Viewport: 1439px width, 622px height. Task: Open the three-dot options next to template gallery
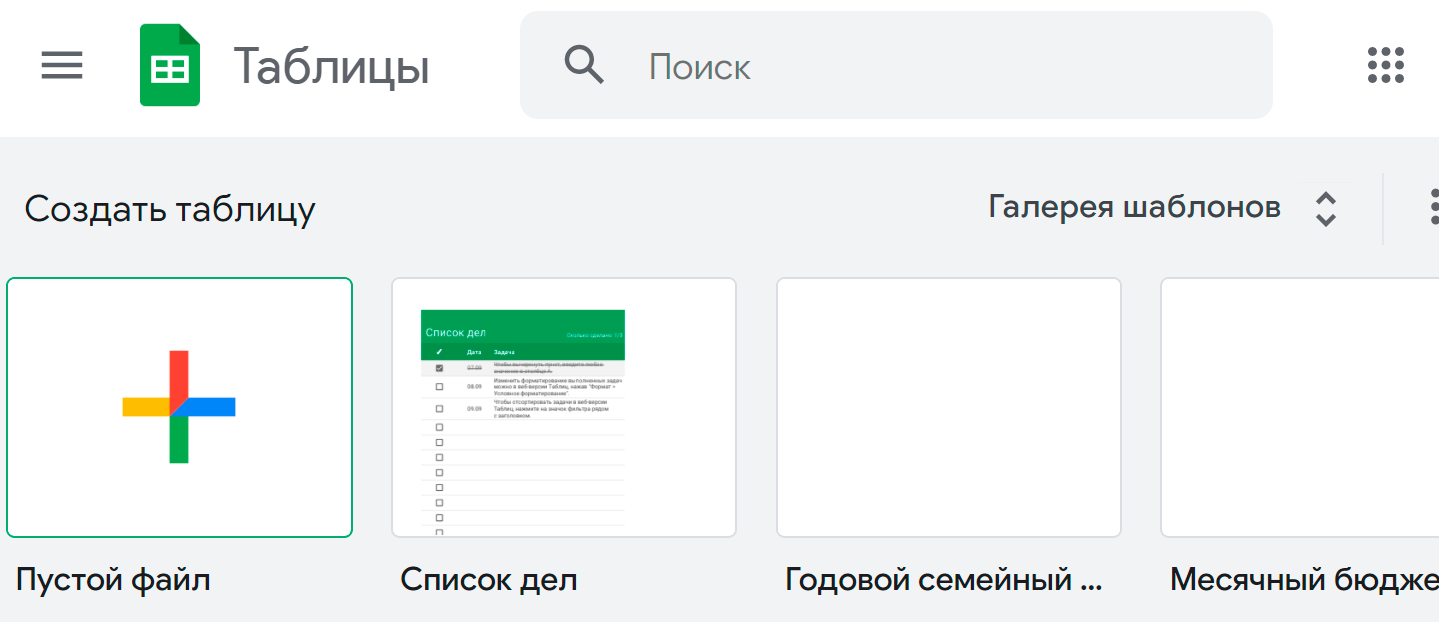pos(1434,207)
